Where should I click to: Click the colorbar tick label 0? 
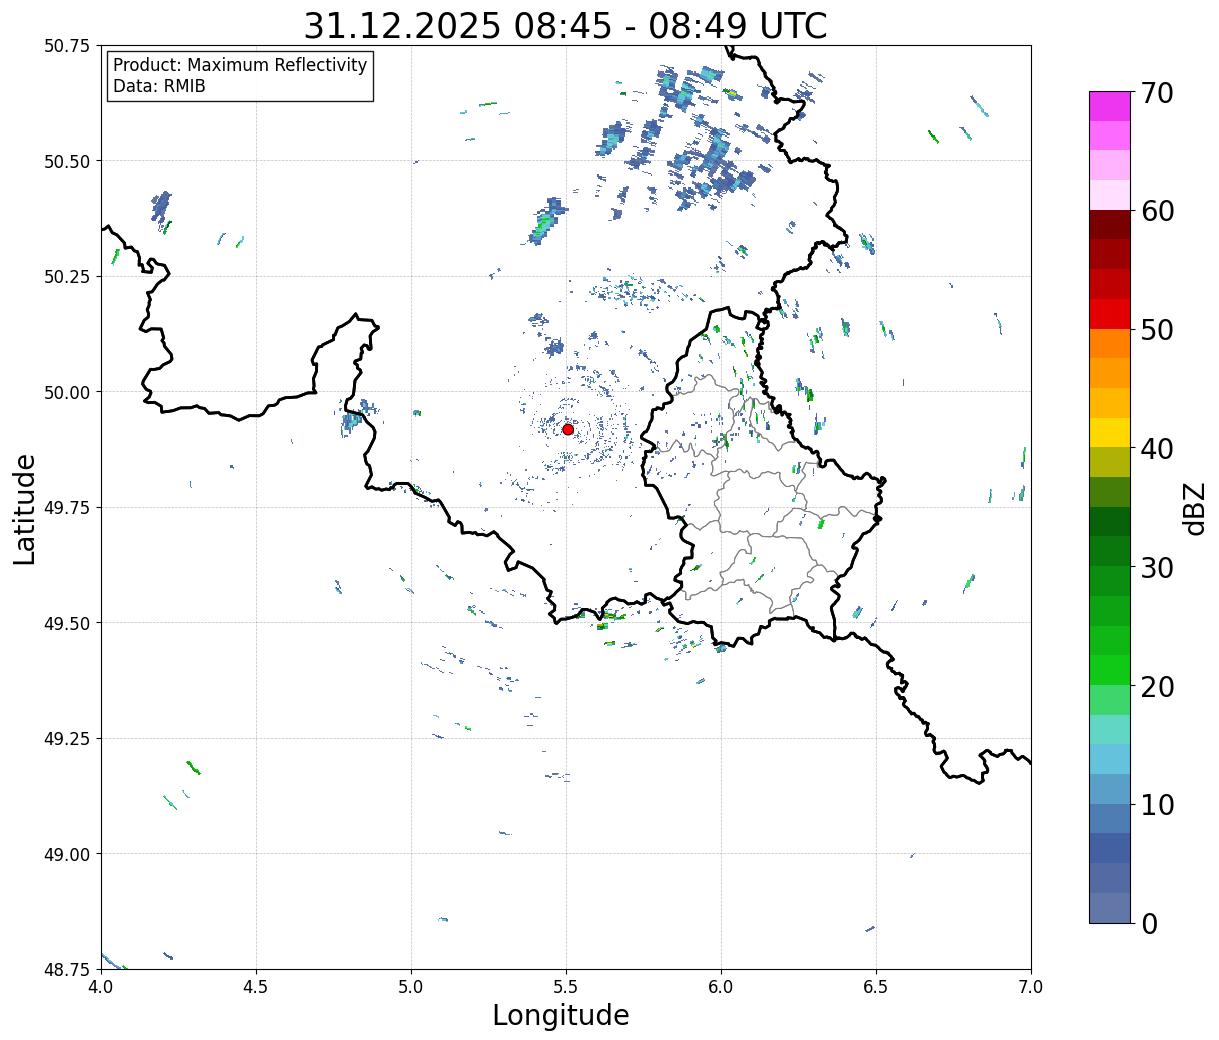pyautogui.click(x=1149, y=923)
